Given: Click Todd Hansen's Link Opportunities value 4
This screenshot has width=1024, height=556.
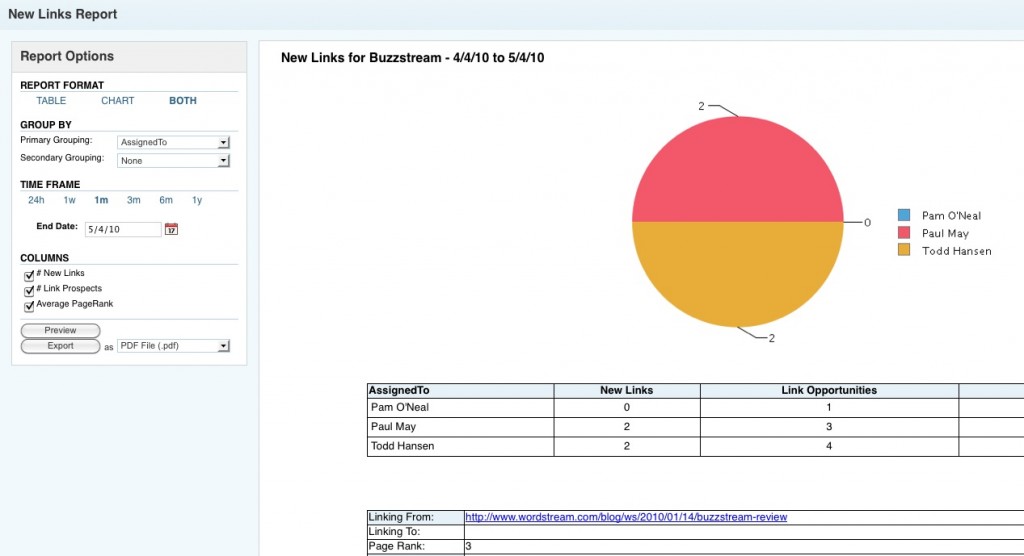Looking at the screenshot, I should point(829,446).
